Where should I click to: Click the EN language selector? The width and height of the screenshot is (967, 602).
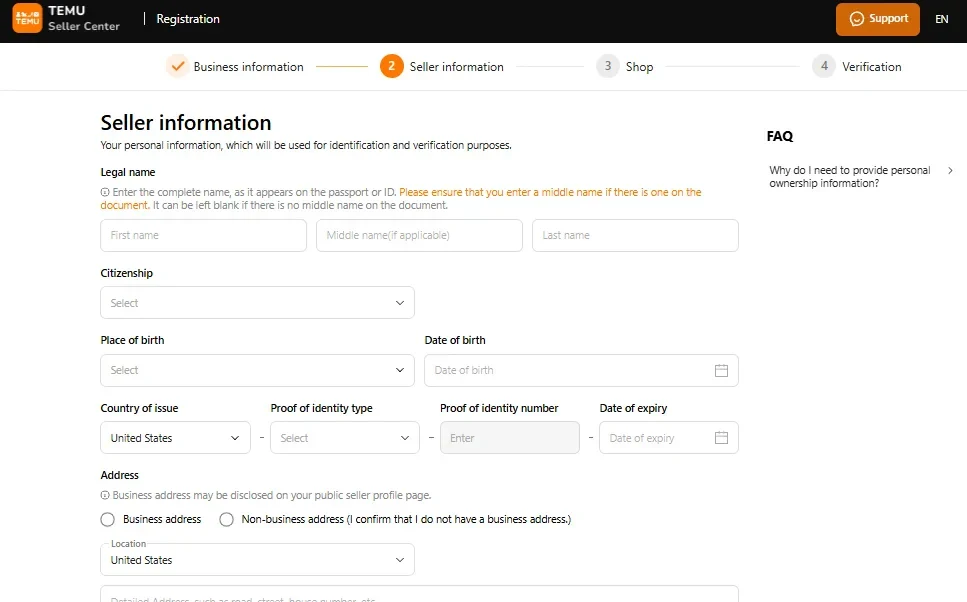[x=941, y=19]
